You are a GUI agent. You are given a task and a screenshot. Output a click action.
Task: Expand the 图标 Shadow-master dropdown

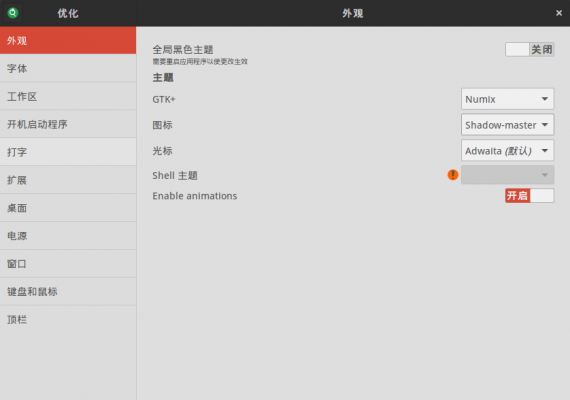click(507, 125)
